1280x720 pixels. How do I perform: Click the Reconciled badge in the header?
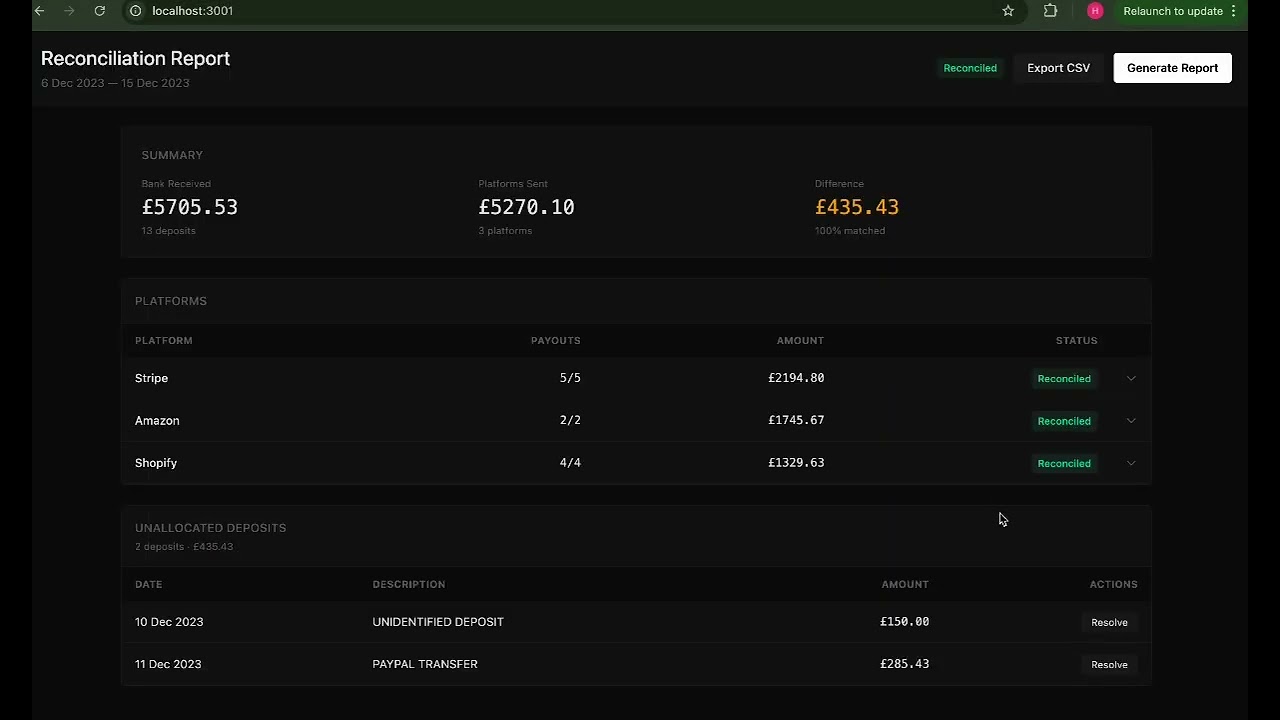(x=970, y=68)
